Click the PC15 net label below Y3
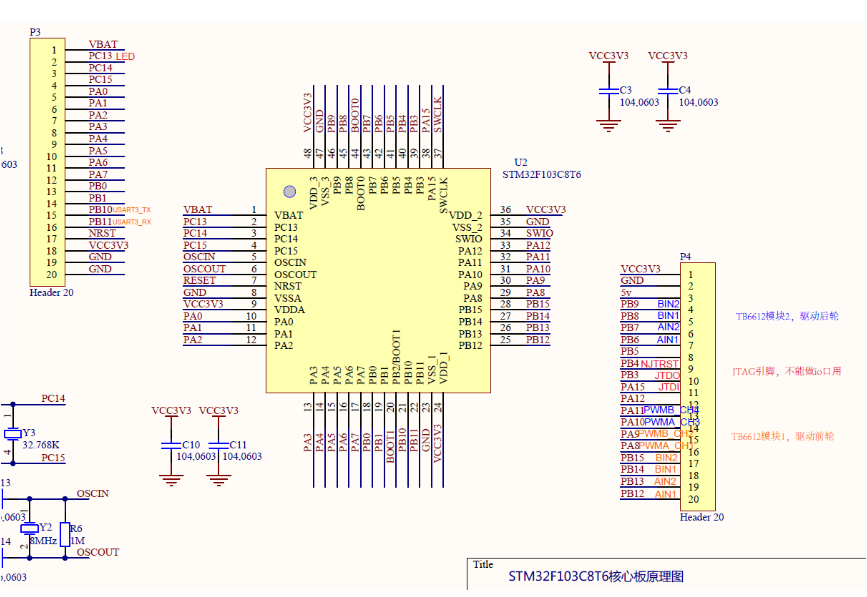 (53, 458)
